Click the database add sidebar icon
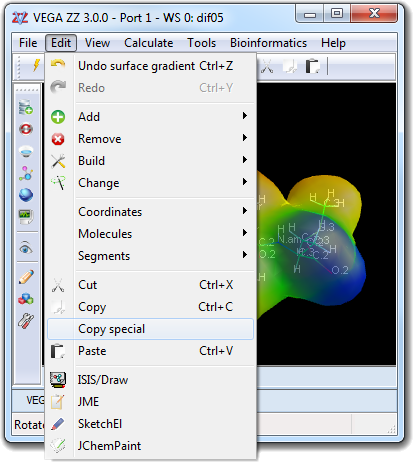This screenshot has width=413, height=462. 26,107
